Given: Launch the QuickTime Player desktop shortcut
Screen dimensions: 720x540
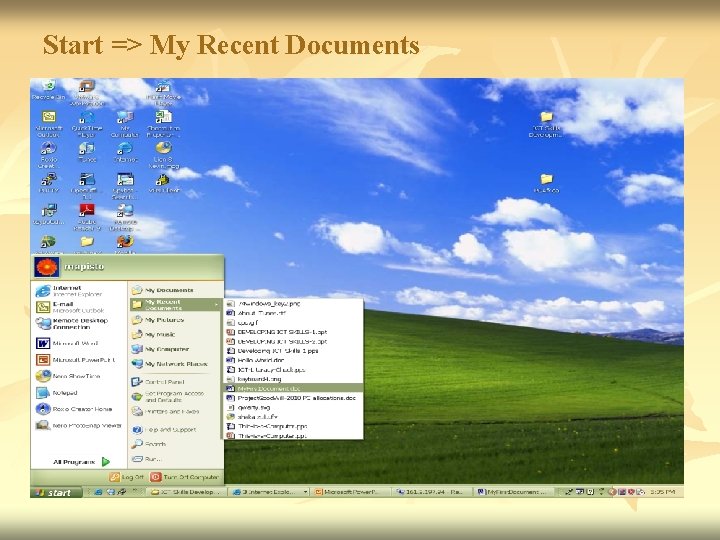Looking at the screenshot, I should pos(86,123).
